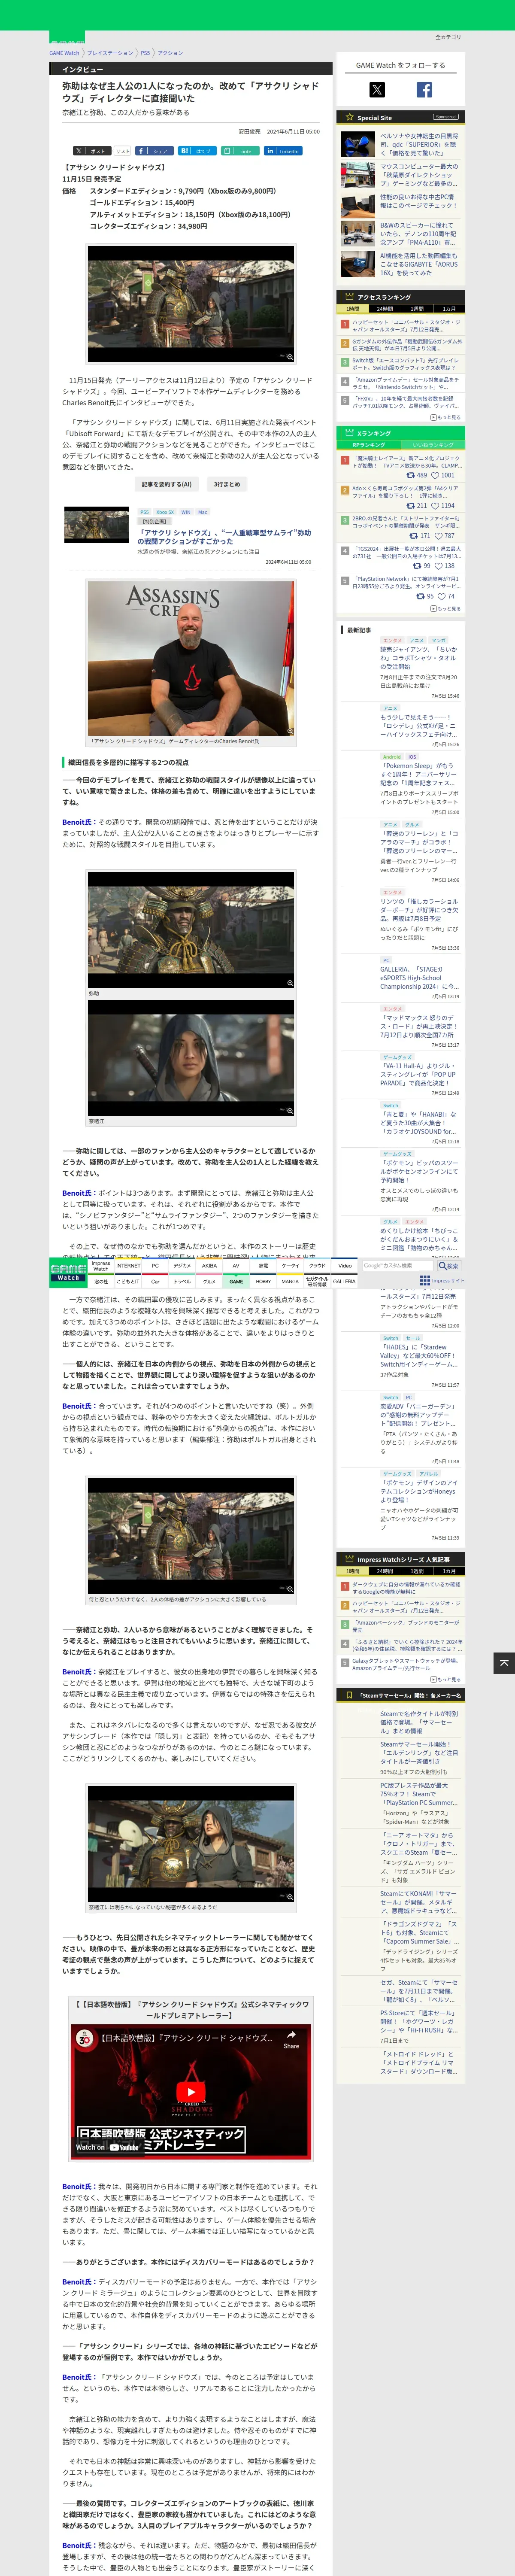Enlarge the Naoe character close-up image
Viewport: 515px width, 2576px height.
pos(191,1058)
